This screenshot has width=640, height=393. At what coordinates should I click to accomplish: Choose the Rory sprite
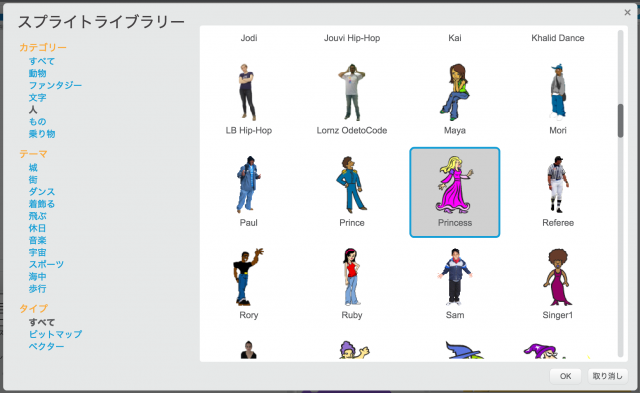tap(249, 284)
